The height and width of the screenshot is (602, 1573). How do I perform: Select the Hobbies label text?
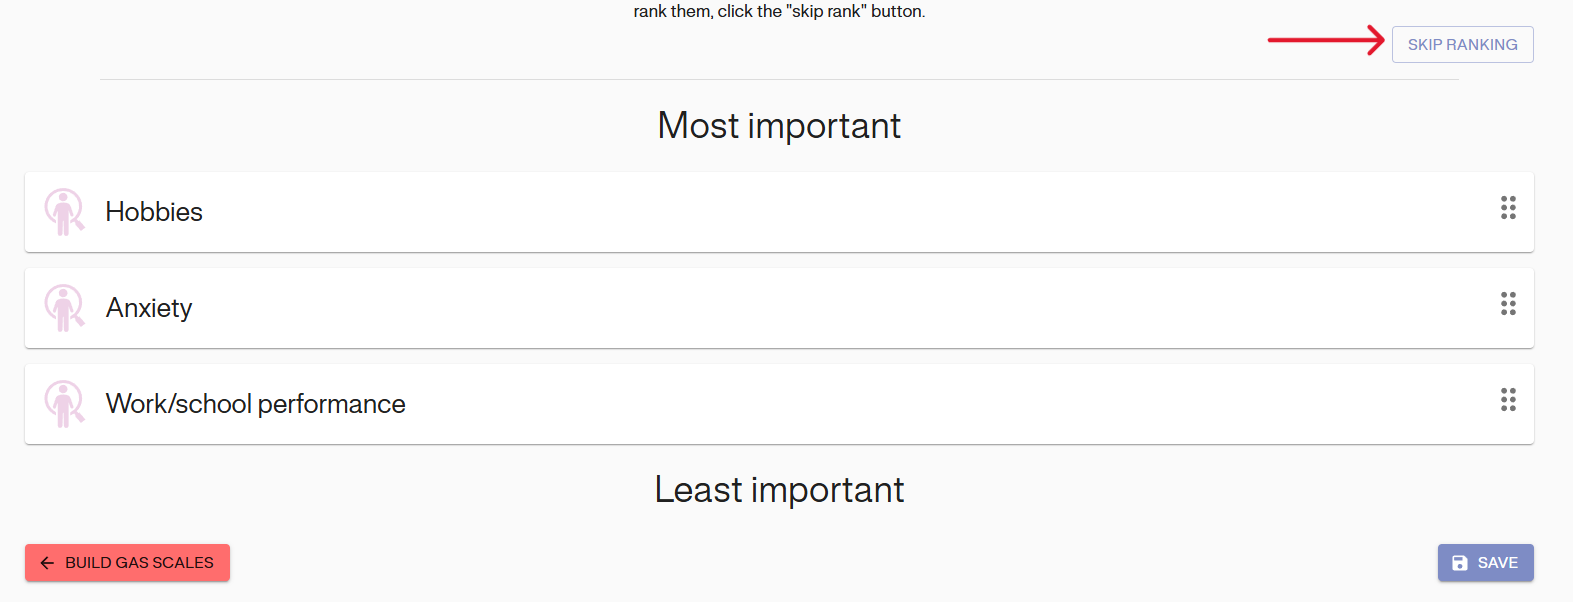click(x=154, y=212)
